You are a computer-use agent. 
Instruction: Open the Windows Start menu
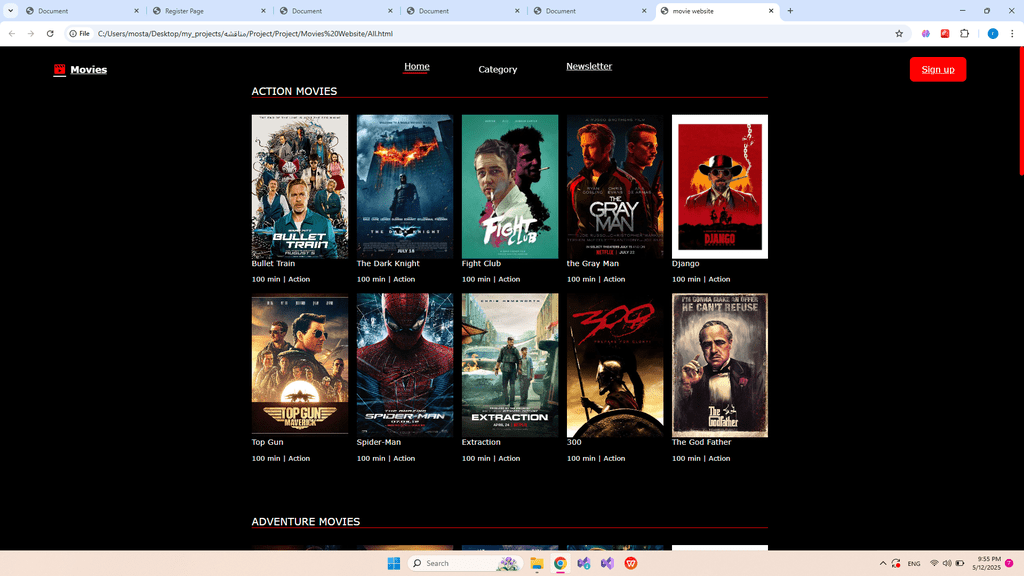click(x=394, y=563)
